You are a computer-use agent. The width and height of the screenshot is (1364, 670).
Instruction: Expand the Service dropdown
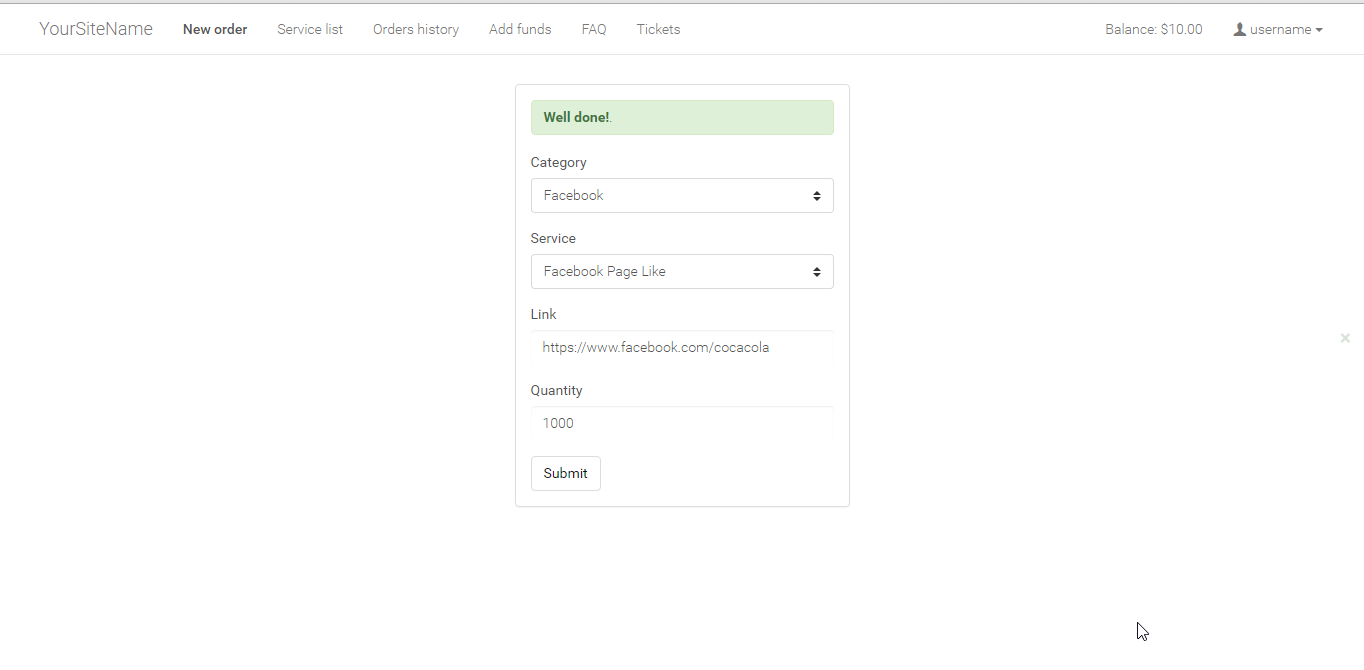click(682, 272)
